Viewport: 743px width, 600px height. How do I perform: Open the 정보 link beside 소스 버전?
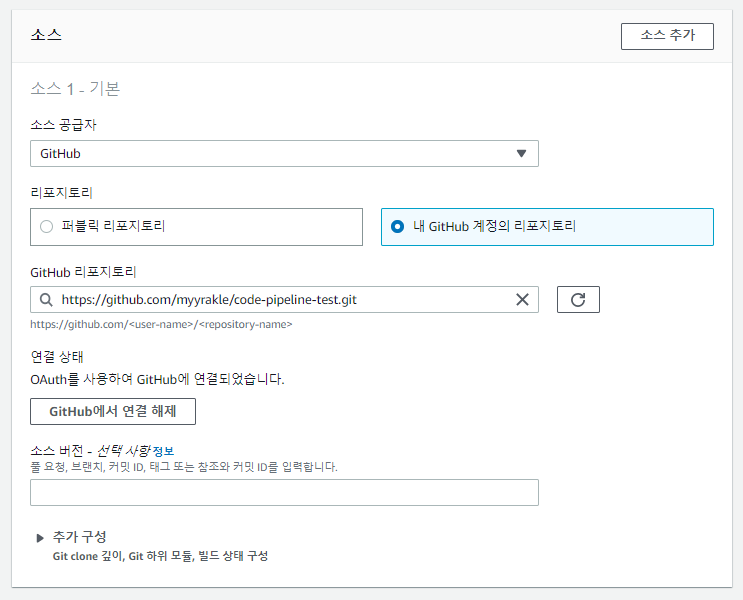click(163, 451)
